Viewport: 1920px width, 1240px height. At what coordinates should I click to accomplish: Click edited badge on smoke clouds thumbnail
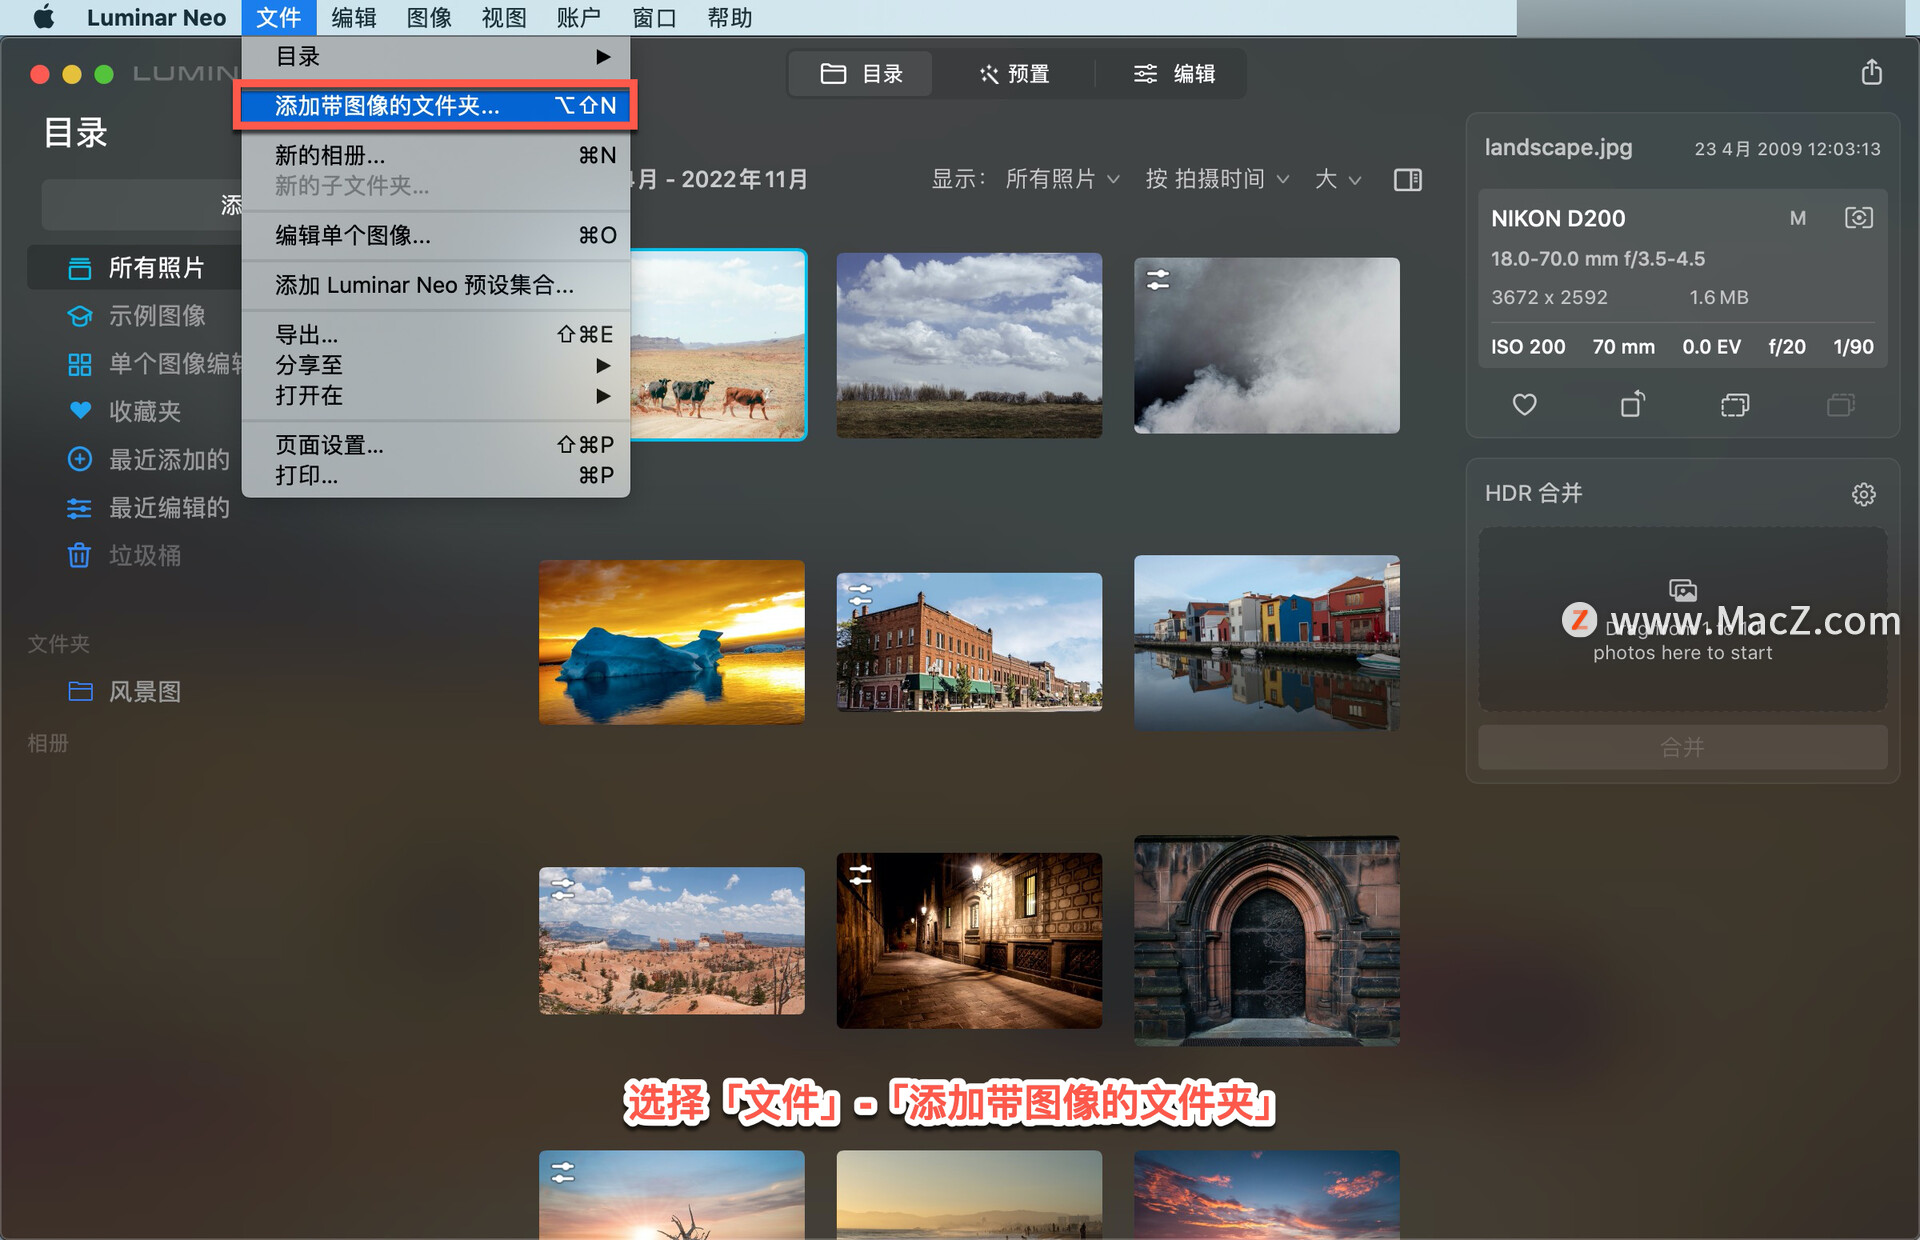click(x=1158, y=280)
